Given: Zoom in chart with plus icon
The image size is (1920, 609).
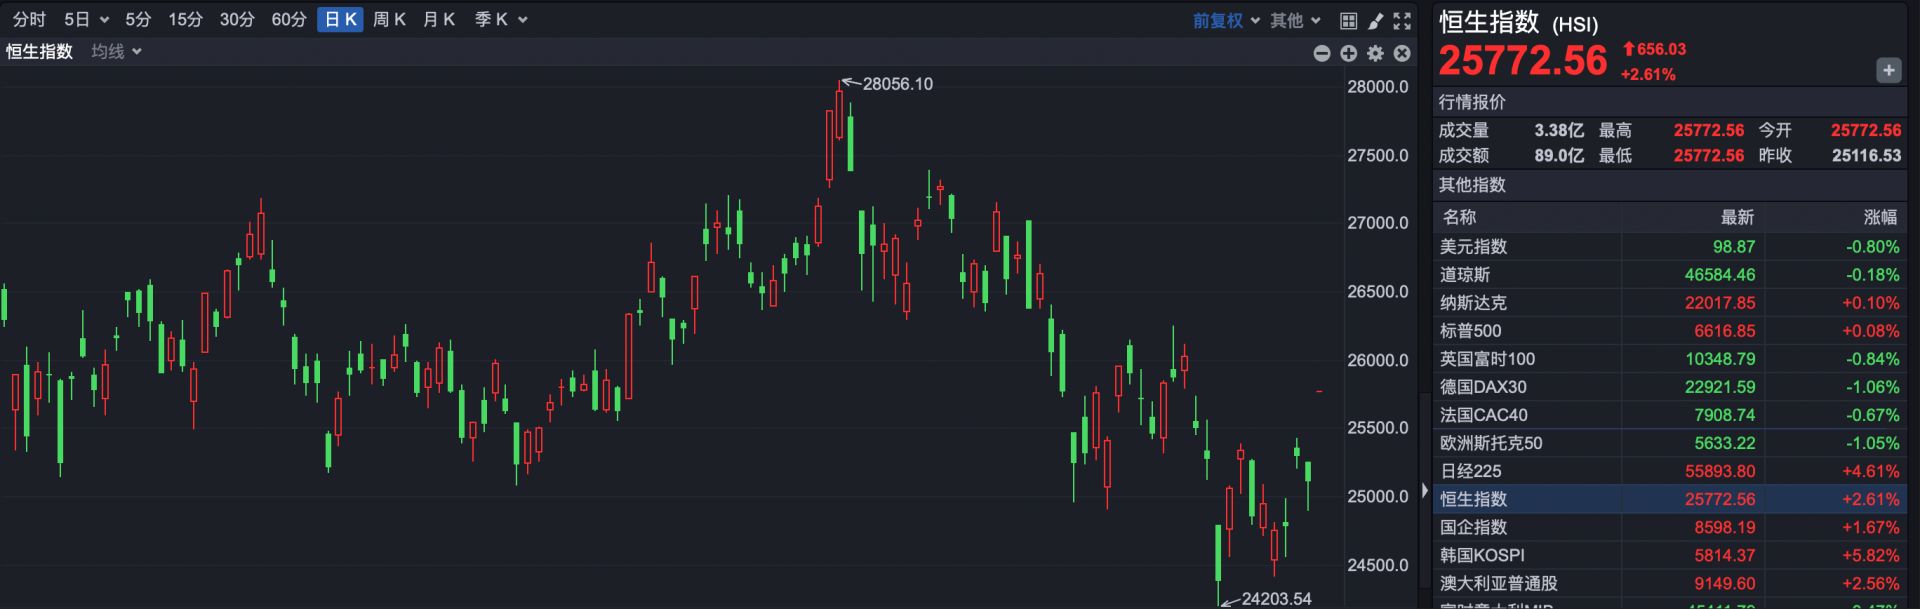Looking at the screenshot, I should click(1348, 53).
